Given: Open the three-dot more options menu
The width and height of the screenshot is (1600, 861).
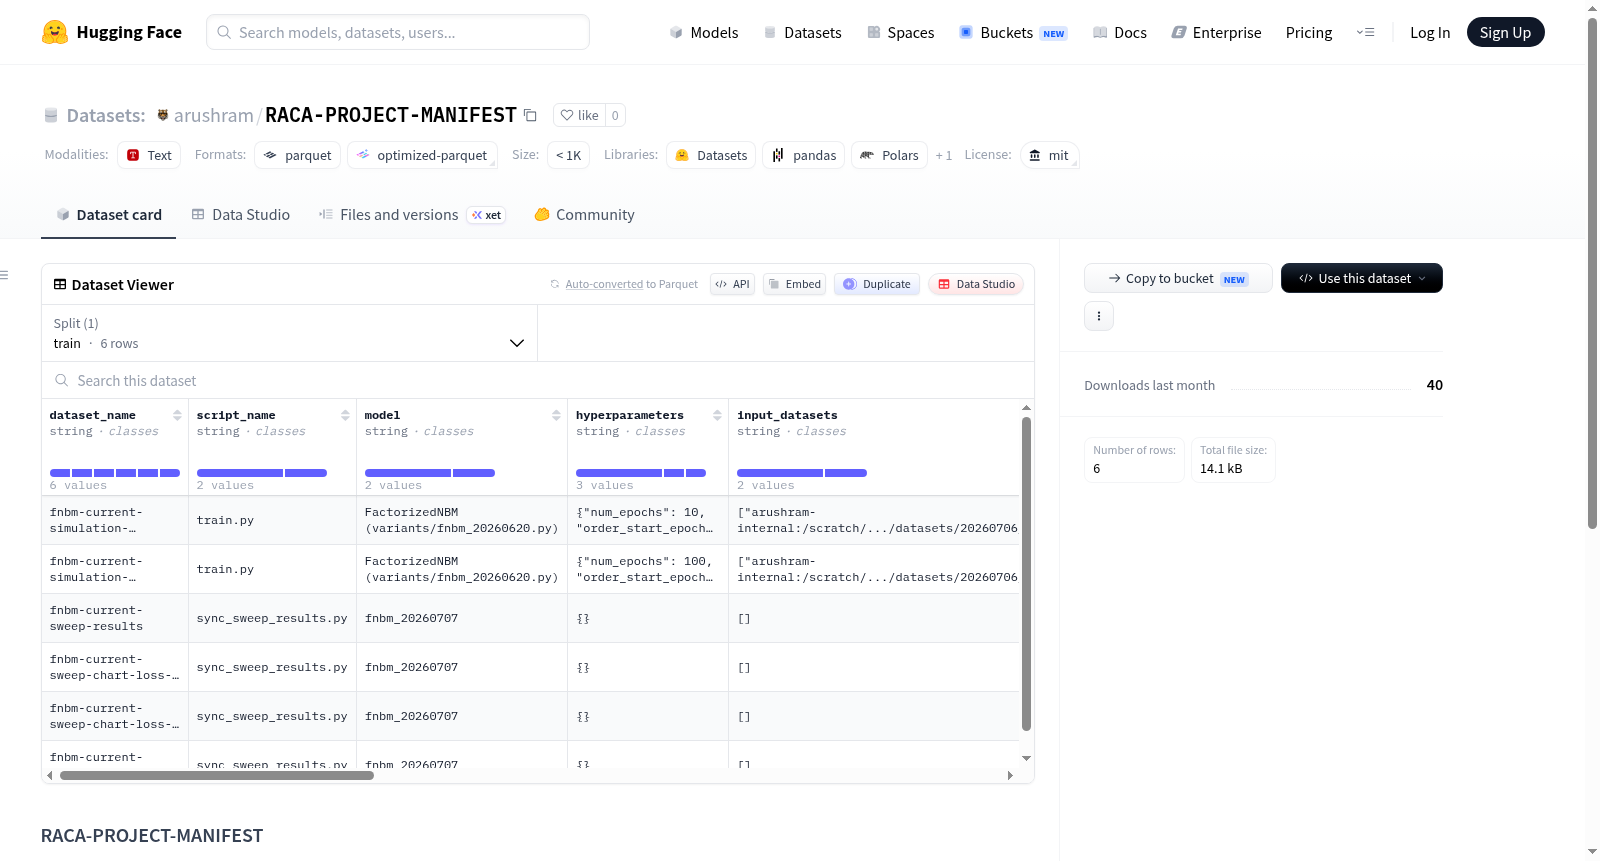Looking at the screenshot, I should click(x=1099, y=316).
